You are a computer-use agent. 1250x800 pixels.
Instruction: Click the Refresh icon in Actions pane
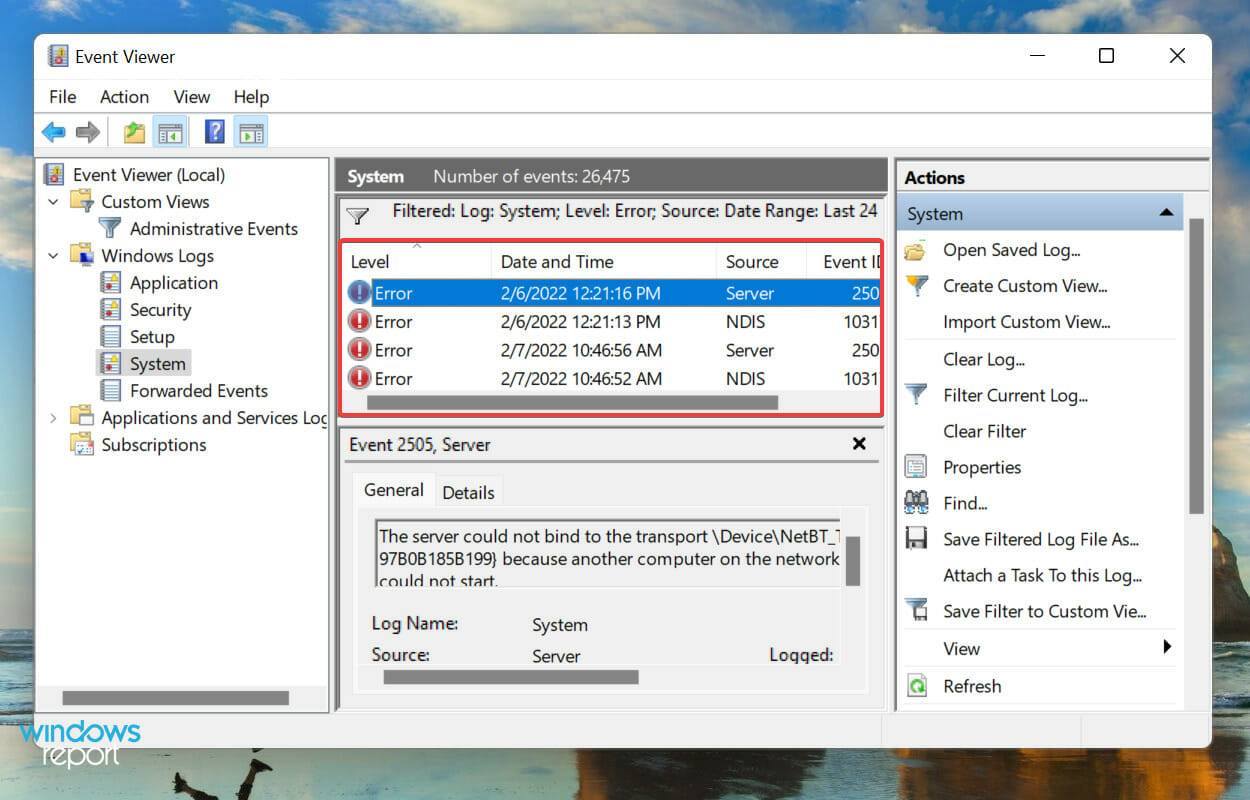tap(916, 686)
